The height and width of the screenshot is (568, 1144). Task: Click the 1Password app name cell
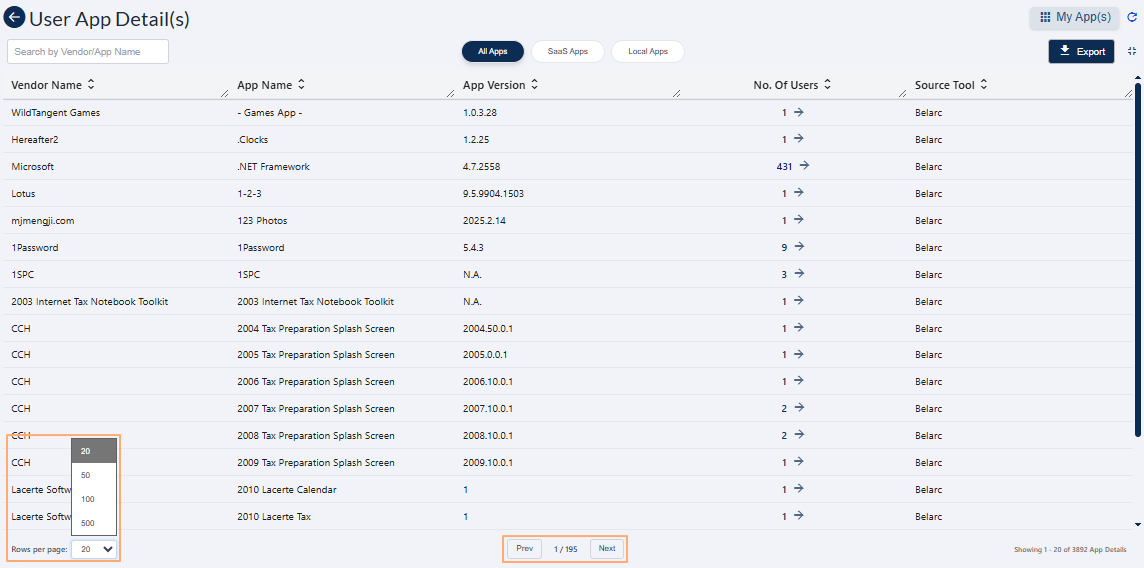point(260,247)
